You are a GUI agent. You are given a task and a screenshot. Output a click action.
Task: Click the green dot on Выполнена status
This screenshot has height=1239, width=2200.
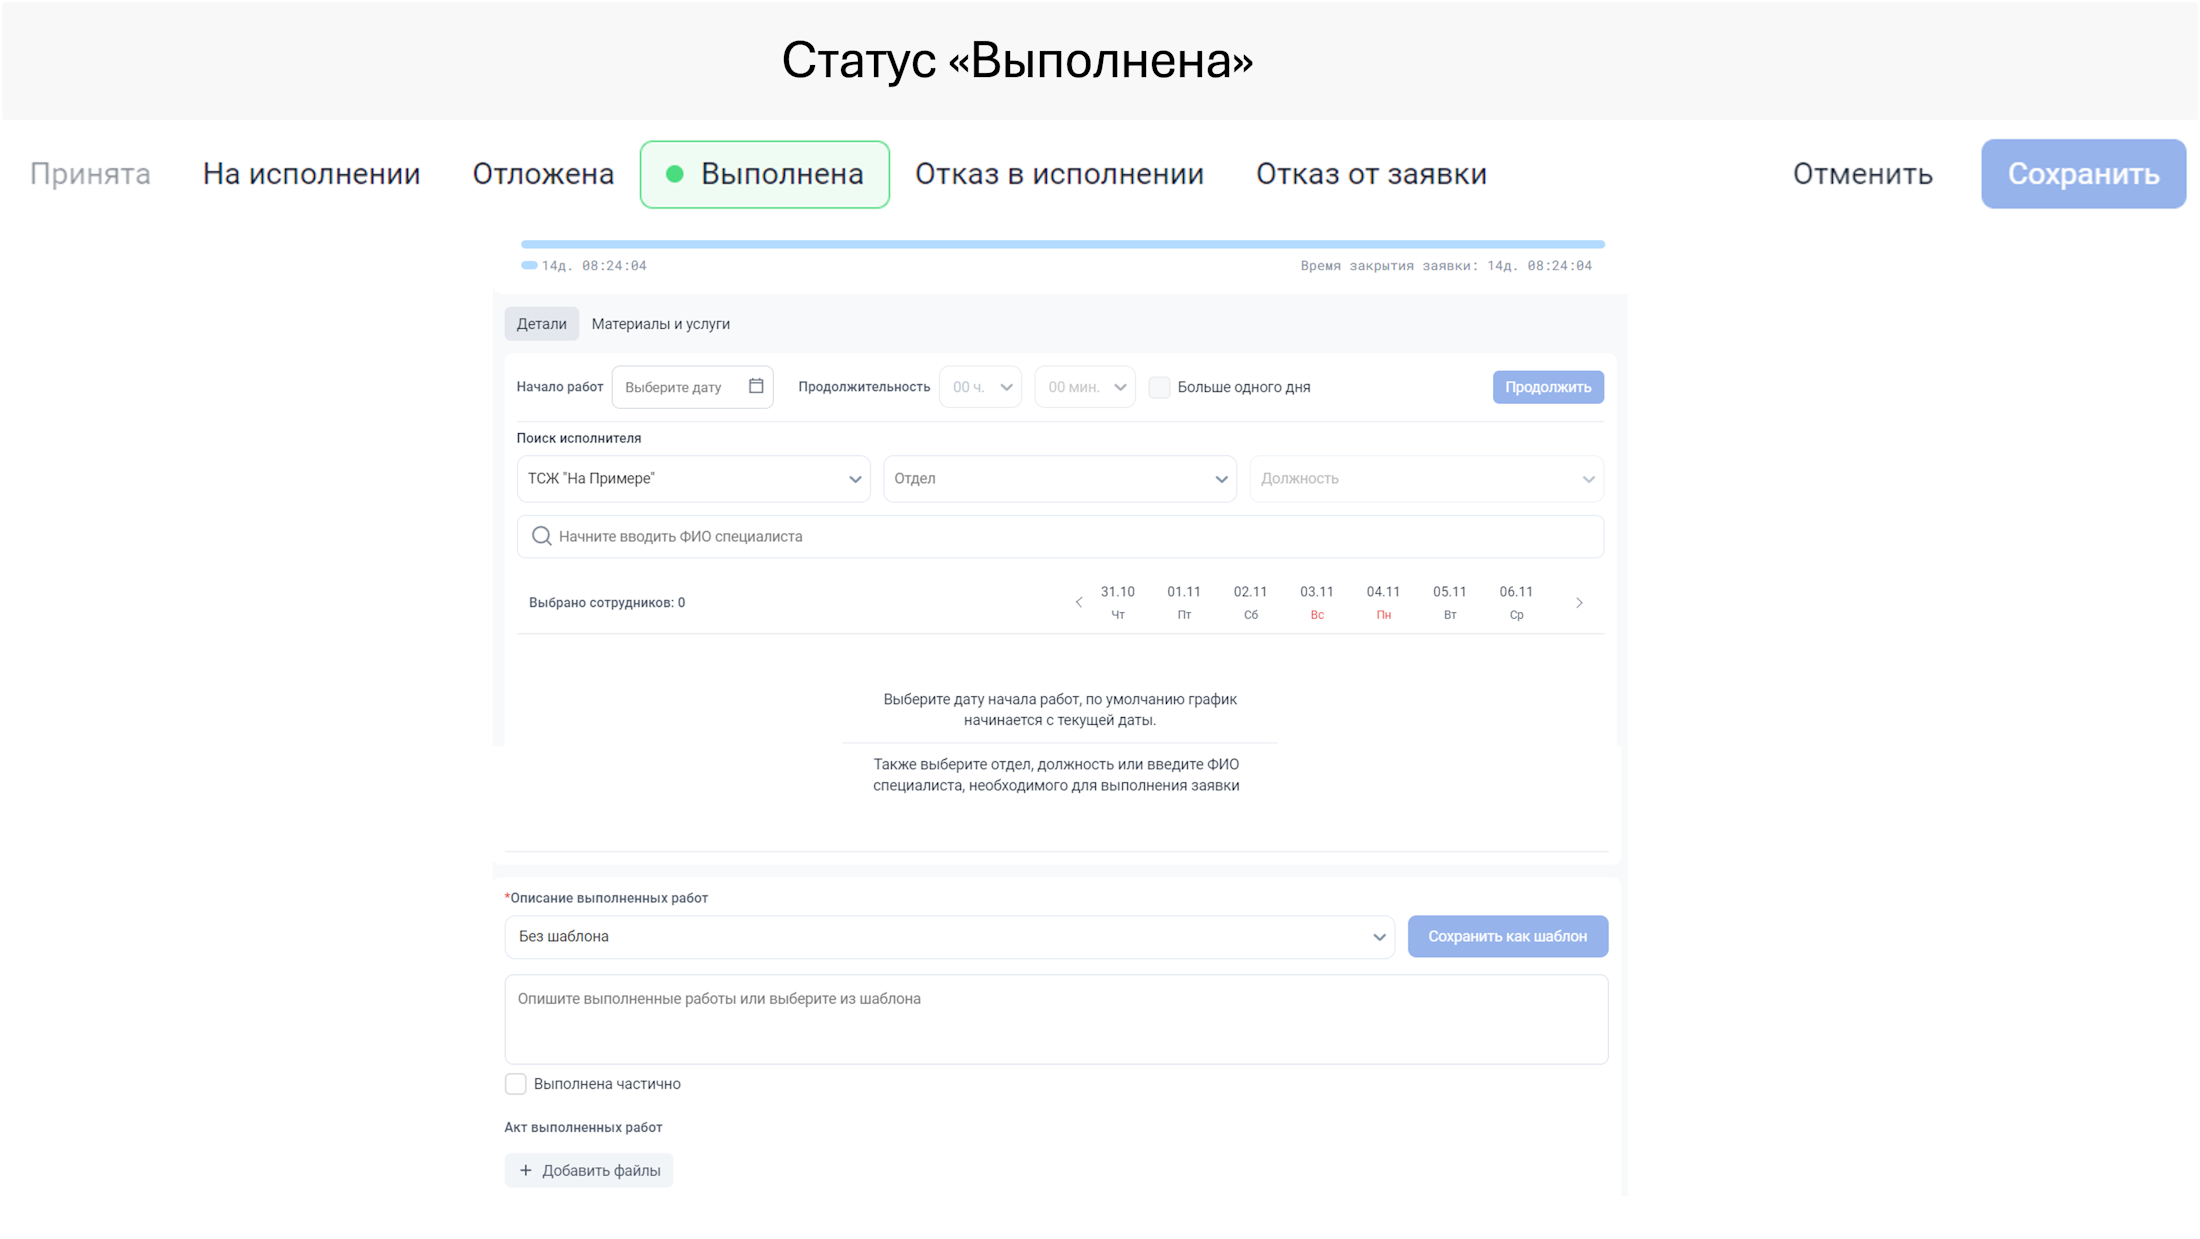pyautogui.click(x=675, y=174)
